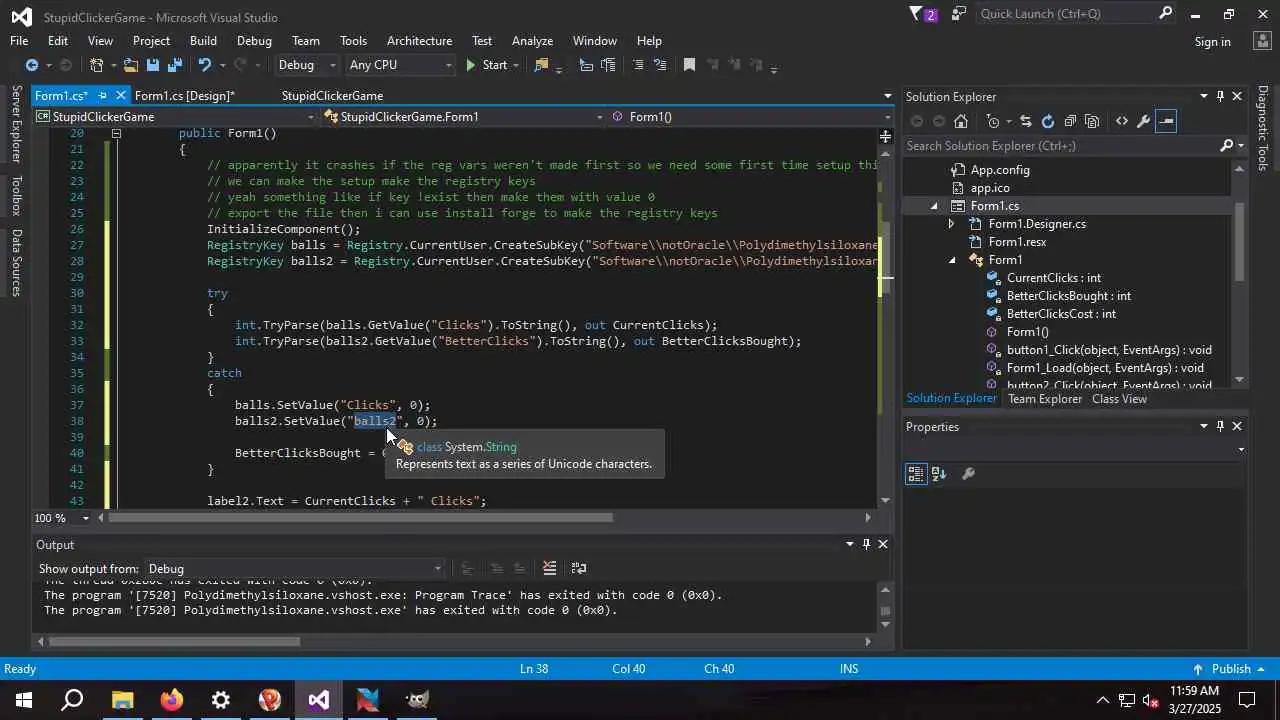Click the feedback icon in title bar
The image size is (1280, 720).
(959, 14)
